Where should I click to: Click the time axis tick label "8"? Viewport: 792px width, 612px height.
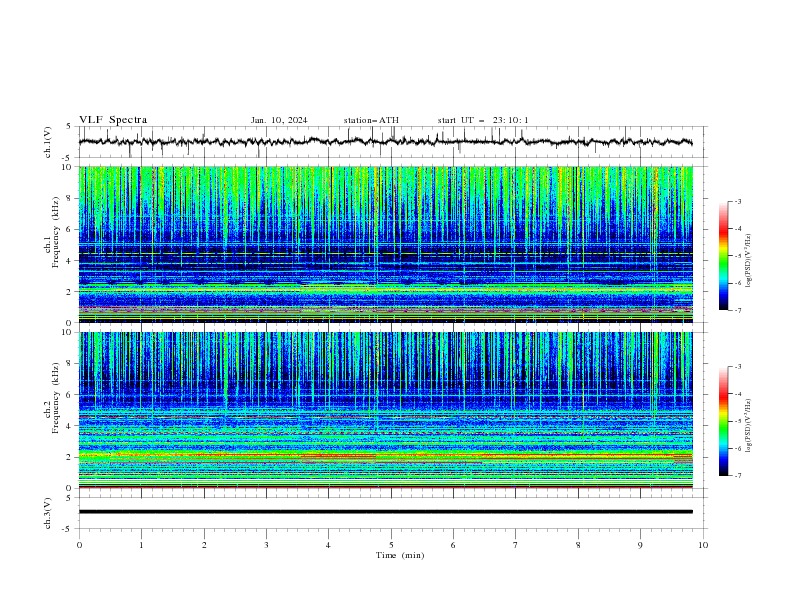tap(578, 545)
